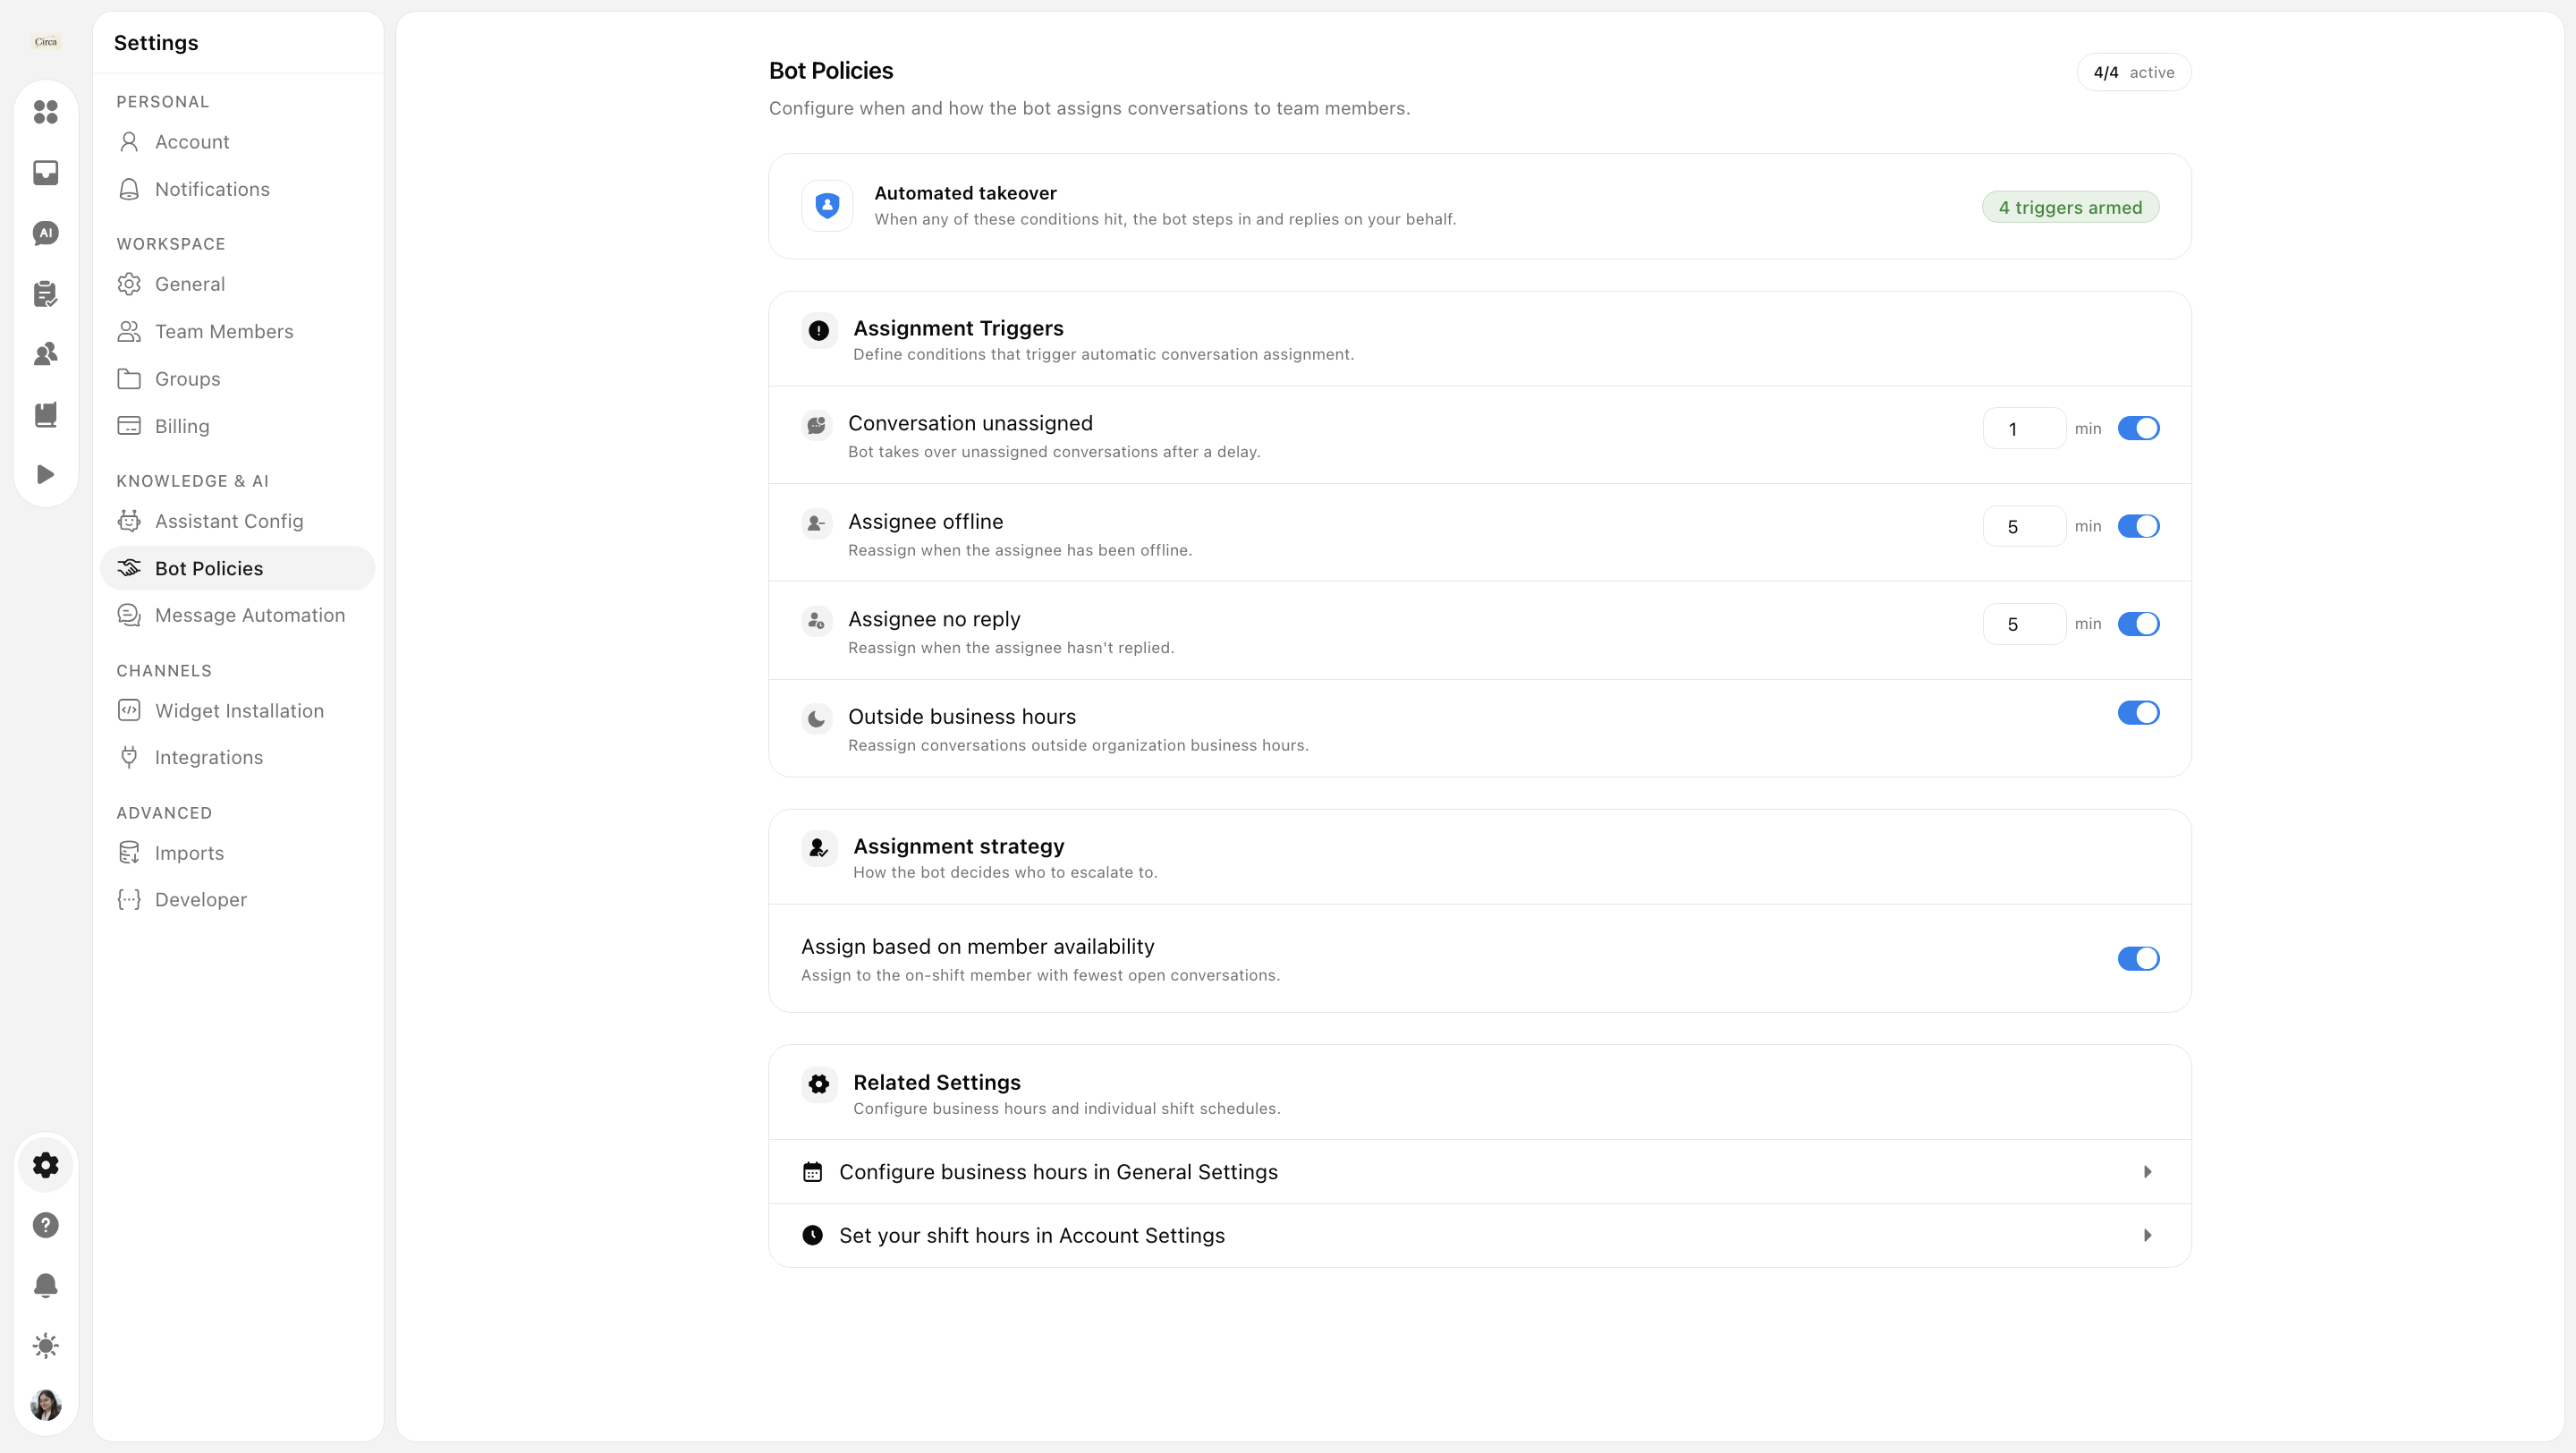The image size is (2576, 1453).
Task: Click the user avatar thumbnail
Action: [x=45, y=1405]
